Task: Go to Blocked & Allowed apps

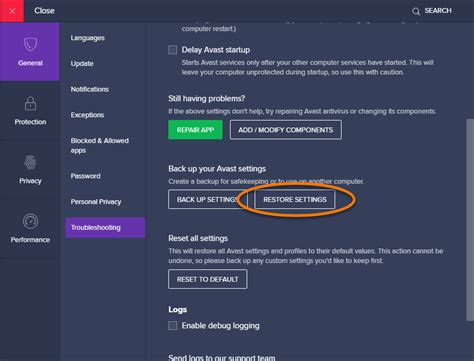Action: click(x=99, y=145)
